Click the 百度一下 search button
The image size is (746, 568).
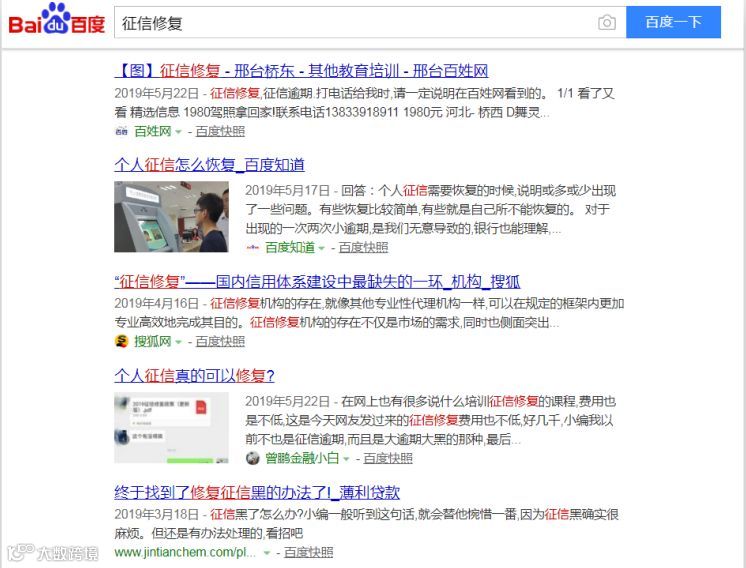click(x=673, y=22)
